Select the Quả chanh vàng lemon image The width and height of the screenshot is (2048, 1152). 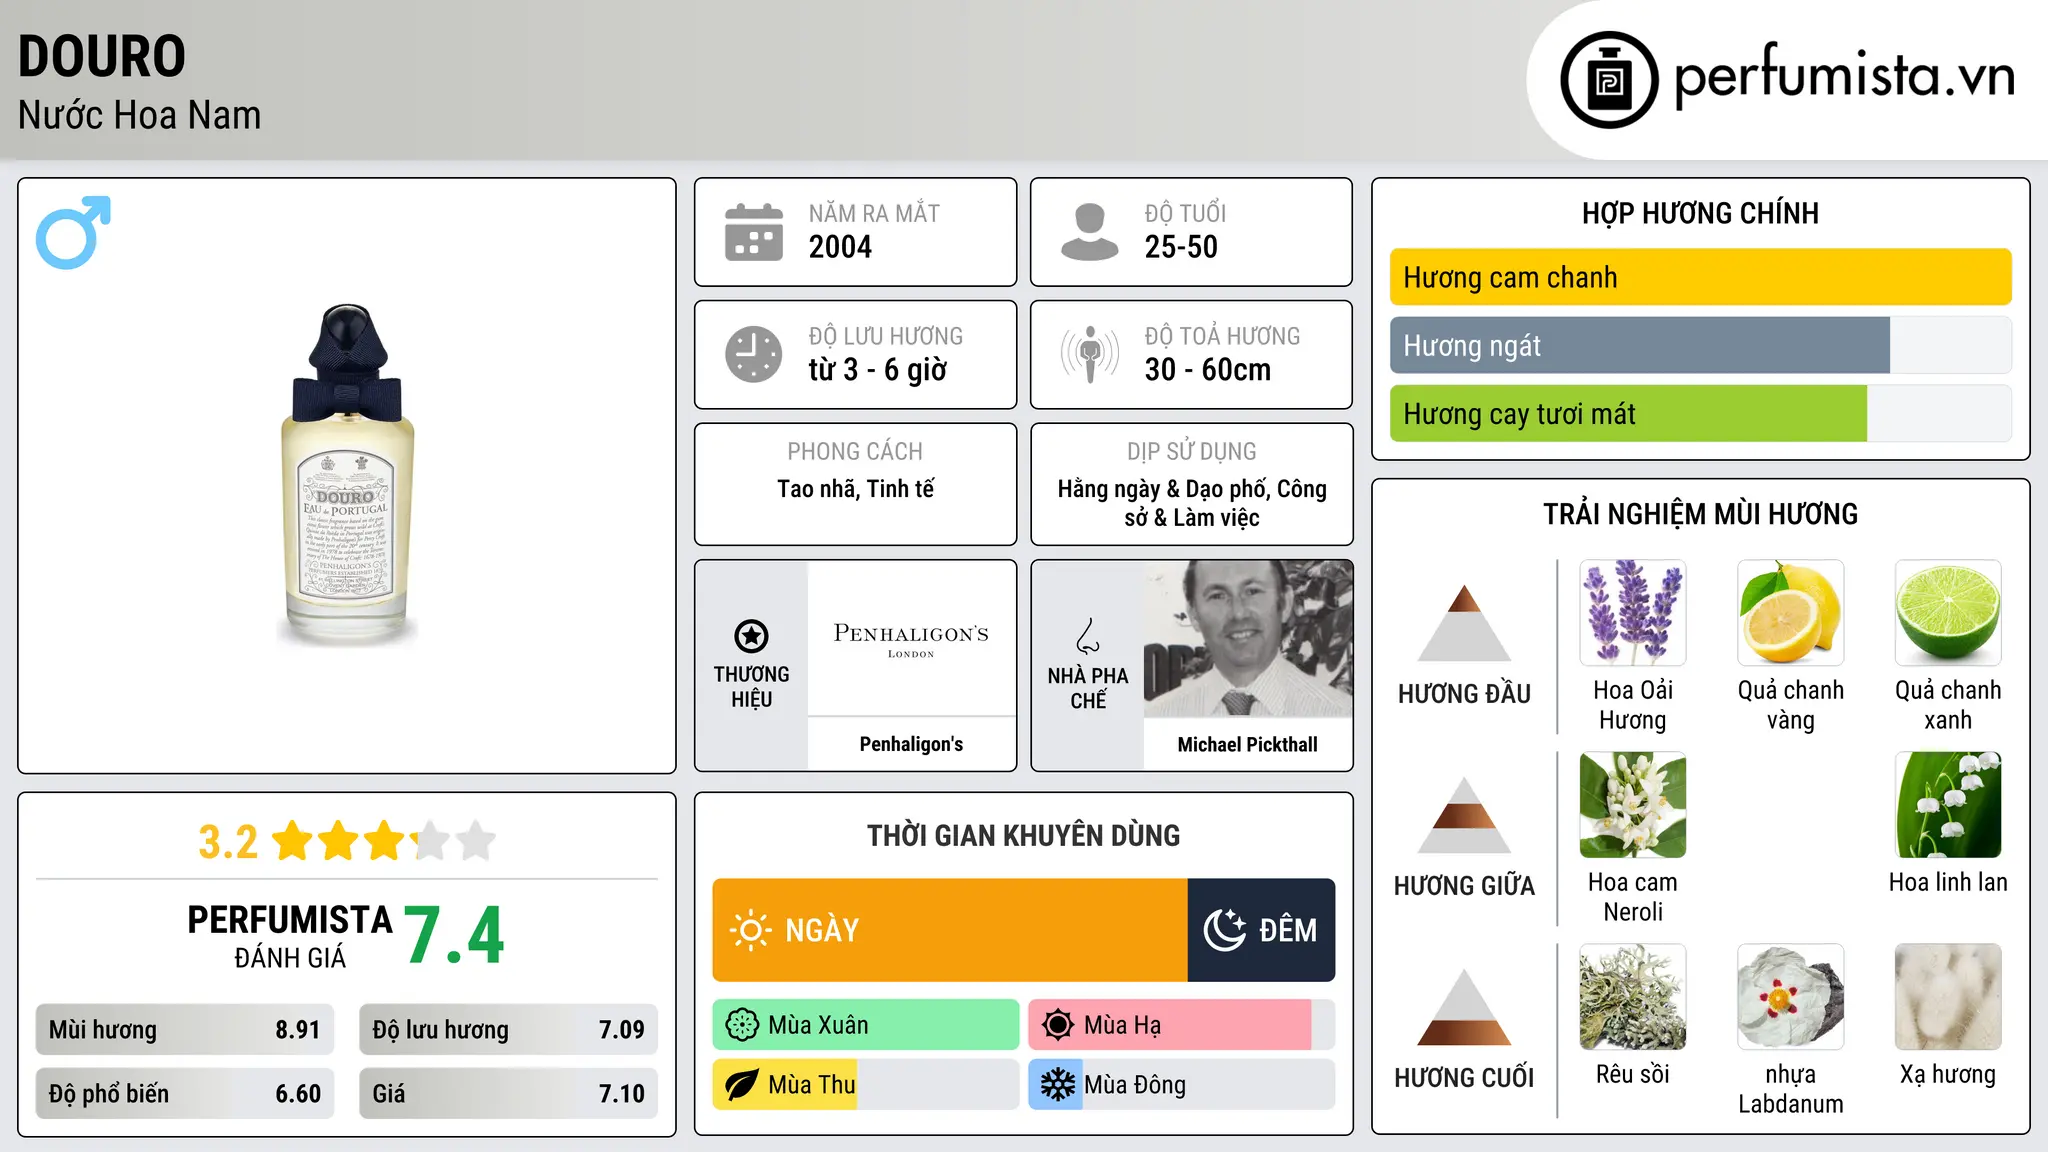click(x=1790, y=613)
